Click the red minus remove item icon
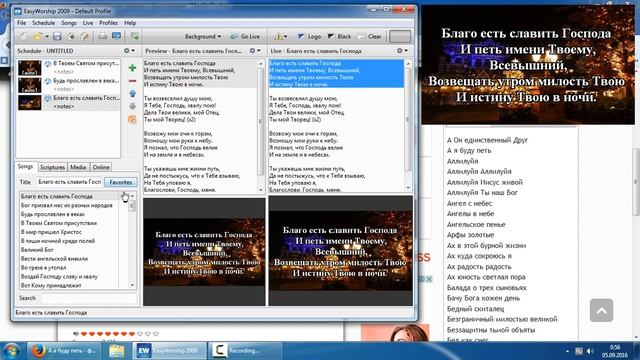Screen dimensions: 640x360 coord(132,81)
